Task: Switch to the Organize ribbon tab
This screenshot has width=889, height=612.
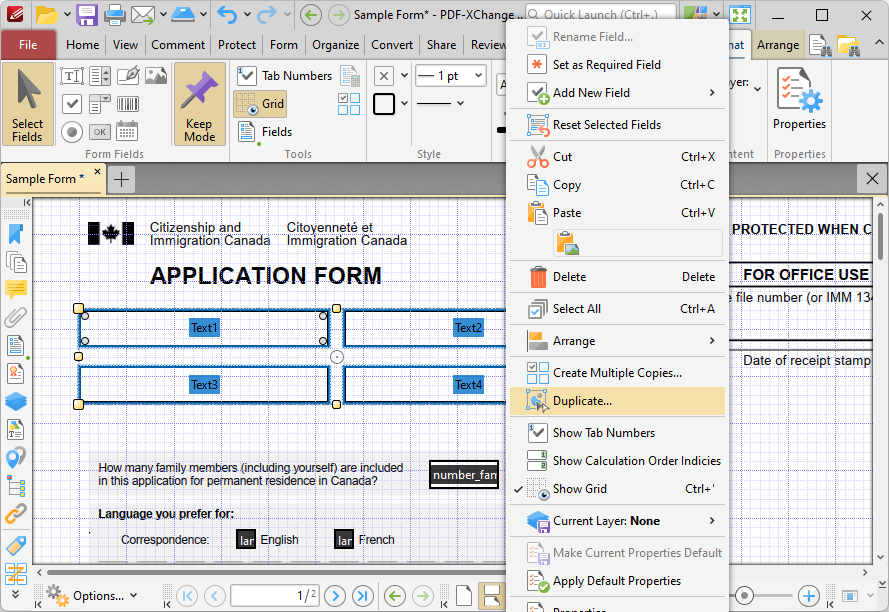Action: coord(335,45)
